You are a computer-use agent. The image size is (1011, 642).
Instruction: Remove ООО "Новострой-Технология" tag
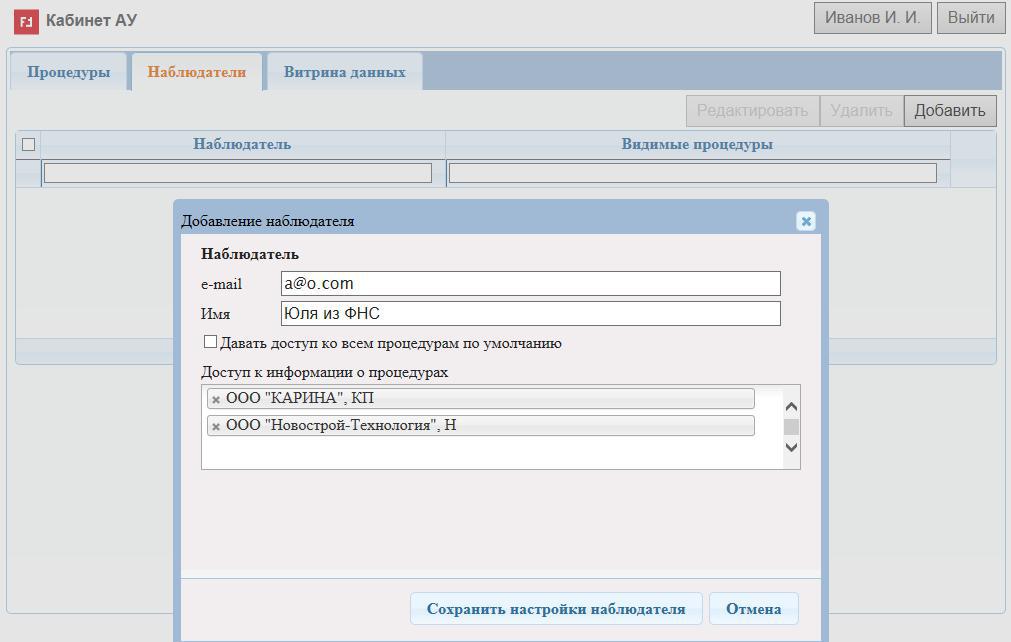pos(216,426)
